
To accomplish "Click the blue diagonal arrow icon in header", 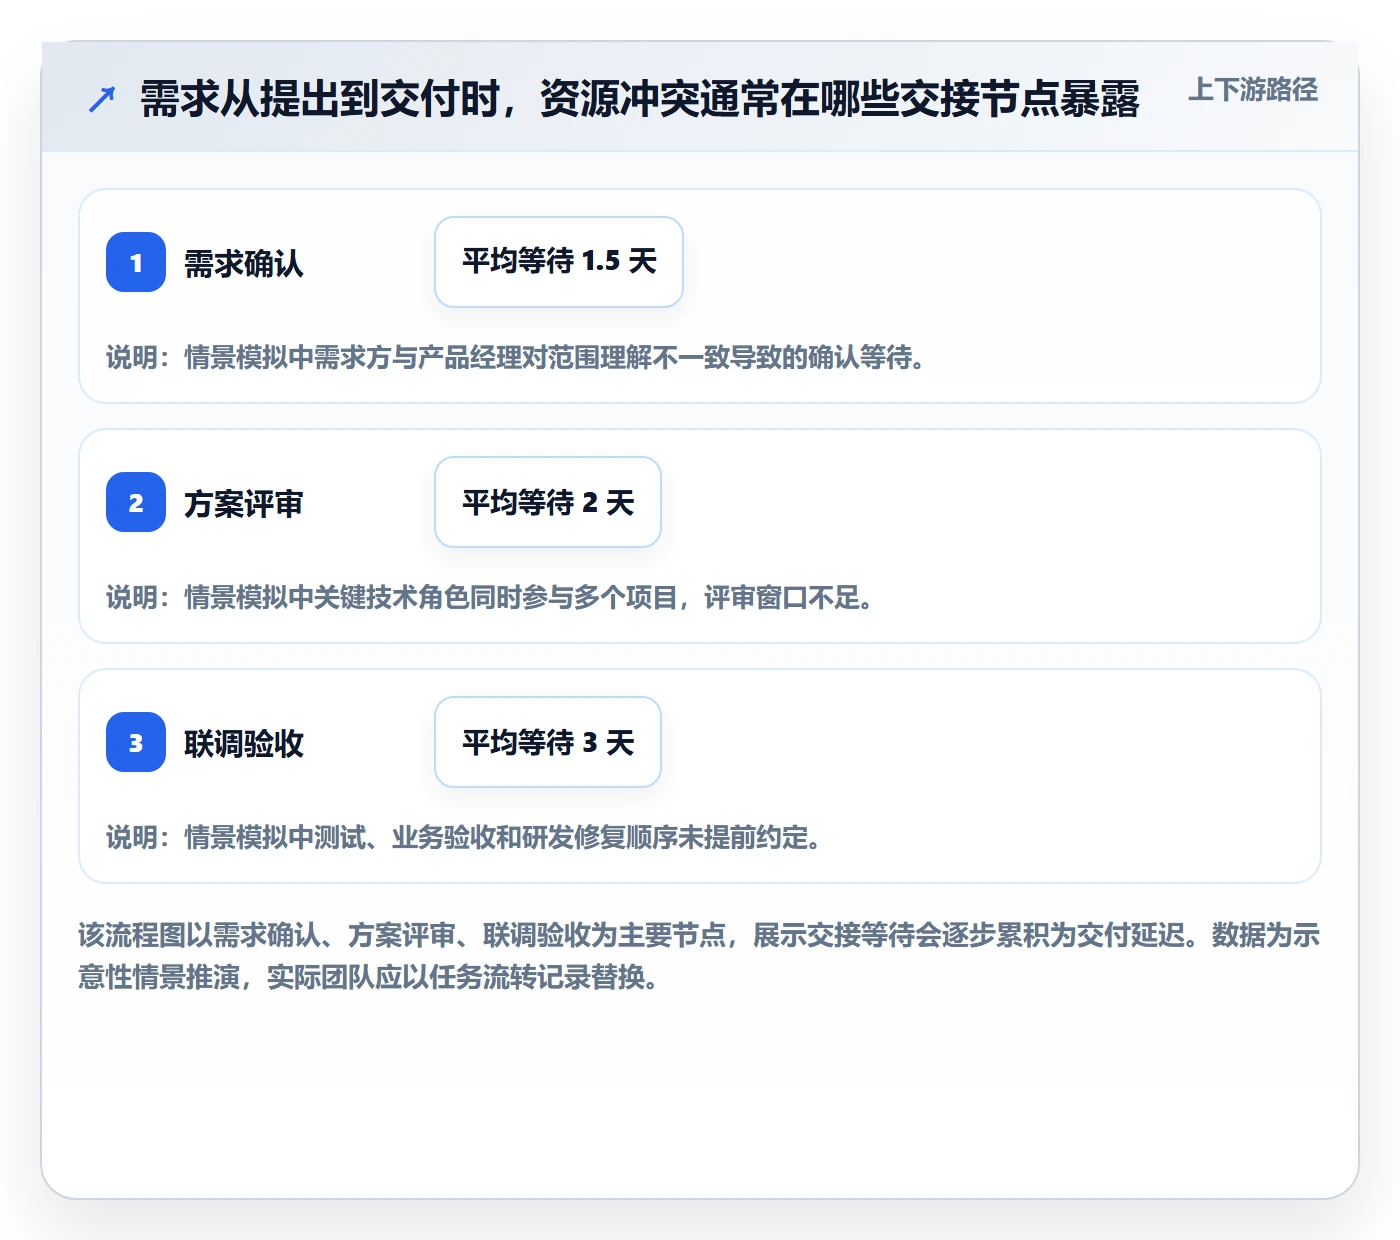I will click(102, 99).
